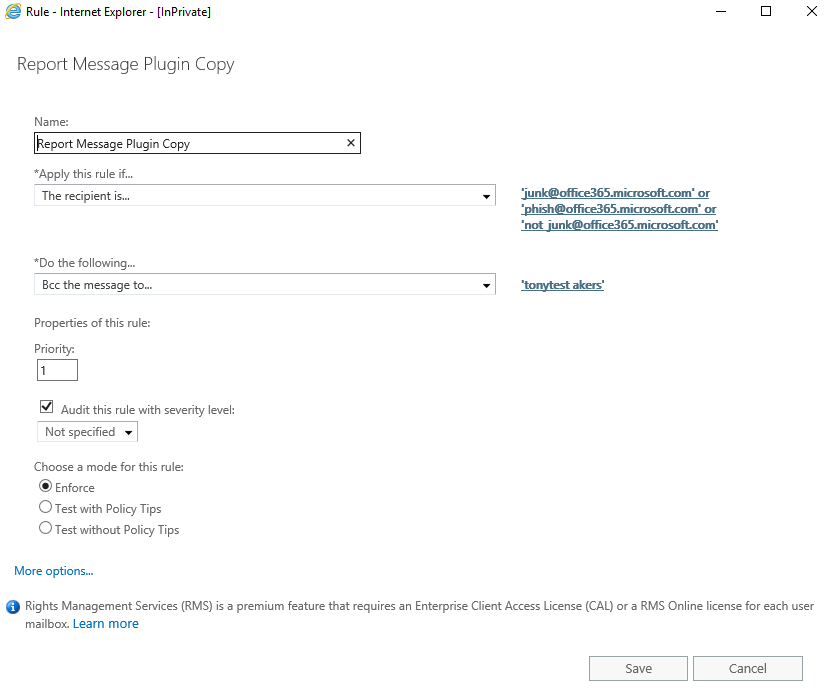The width and height of the screenshot is (829, 693).
Task: Open the 'More options...' link
Action: pos(53,571)
